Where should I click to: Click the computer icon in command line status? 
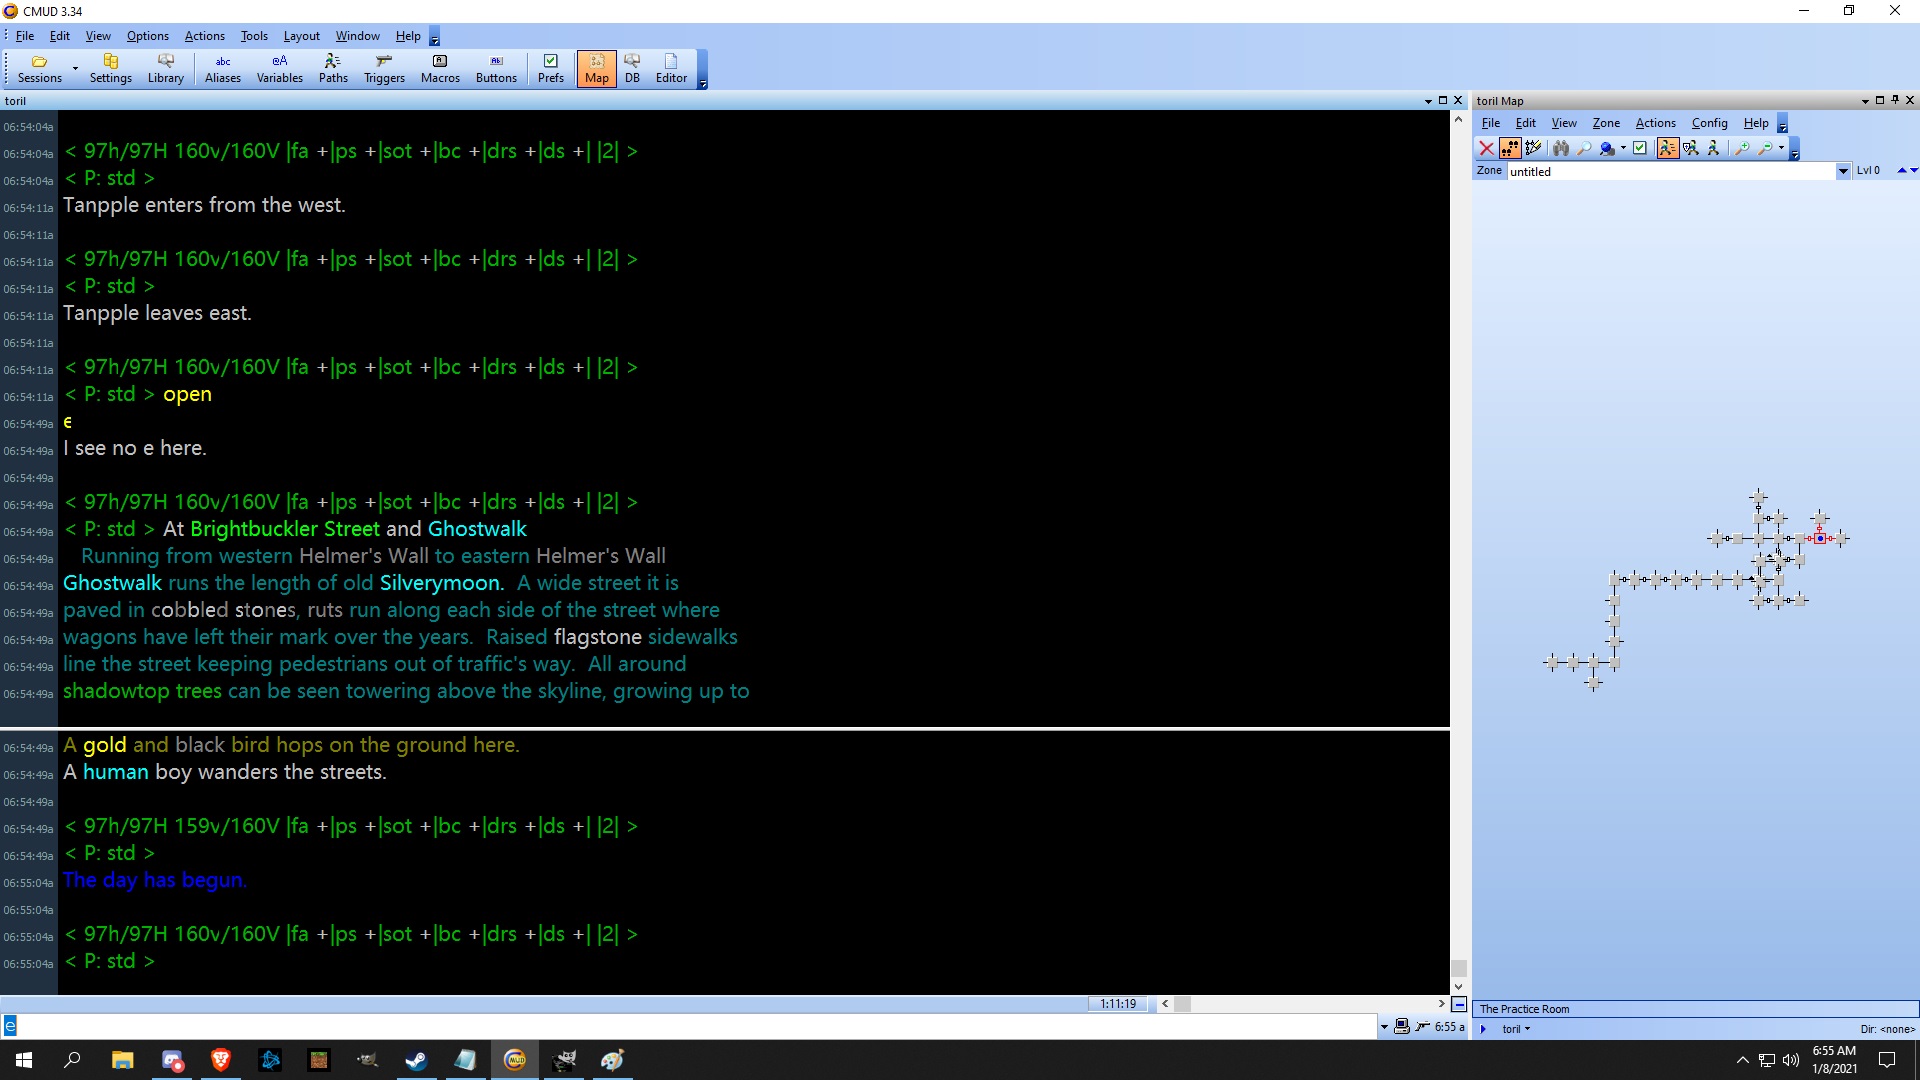click(1402, 1026)
